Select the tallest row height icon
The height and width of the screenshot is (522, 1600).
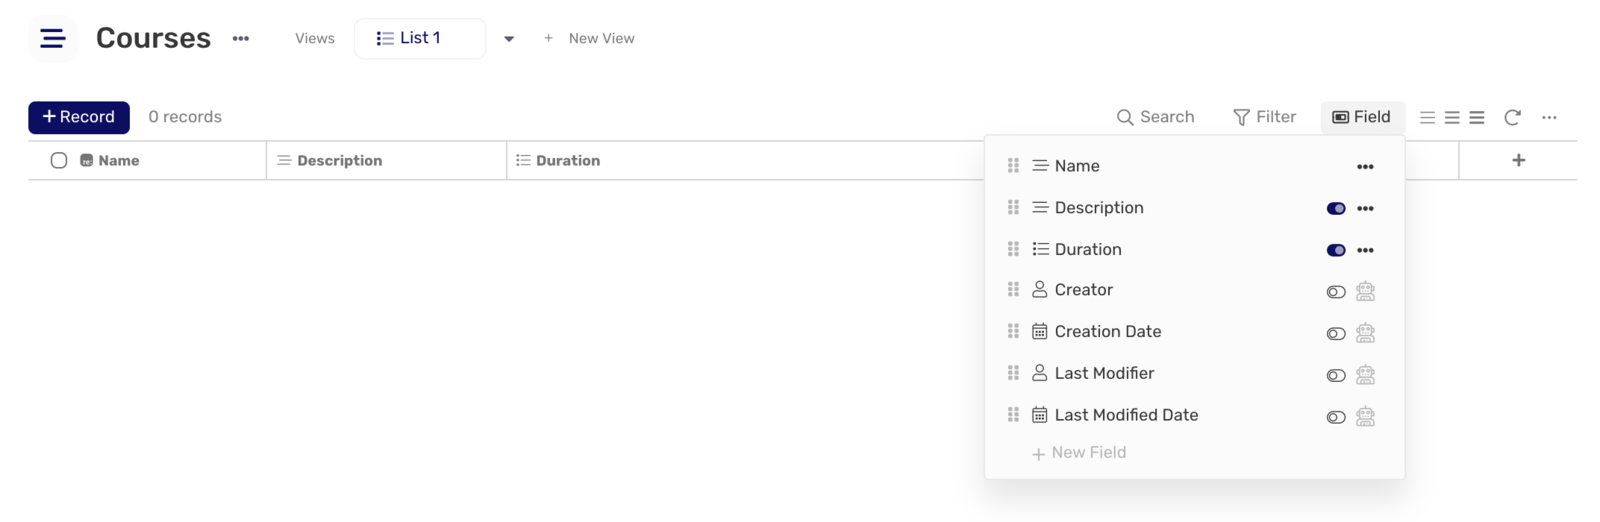click(1477, 117)
